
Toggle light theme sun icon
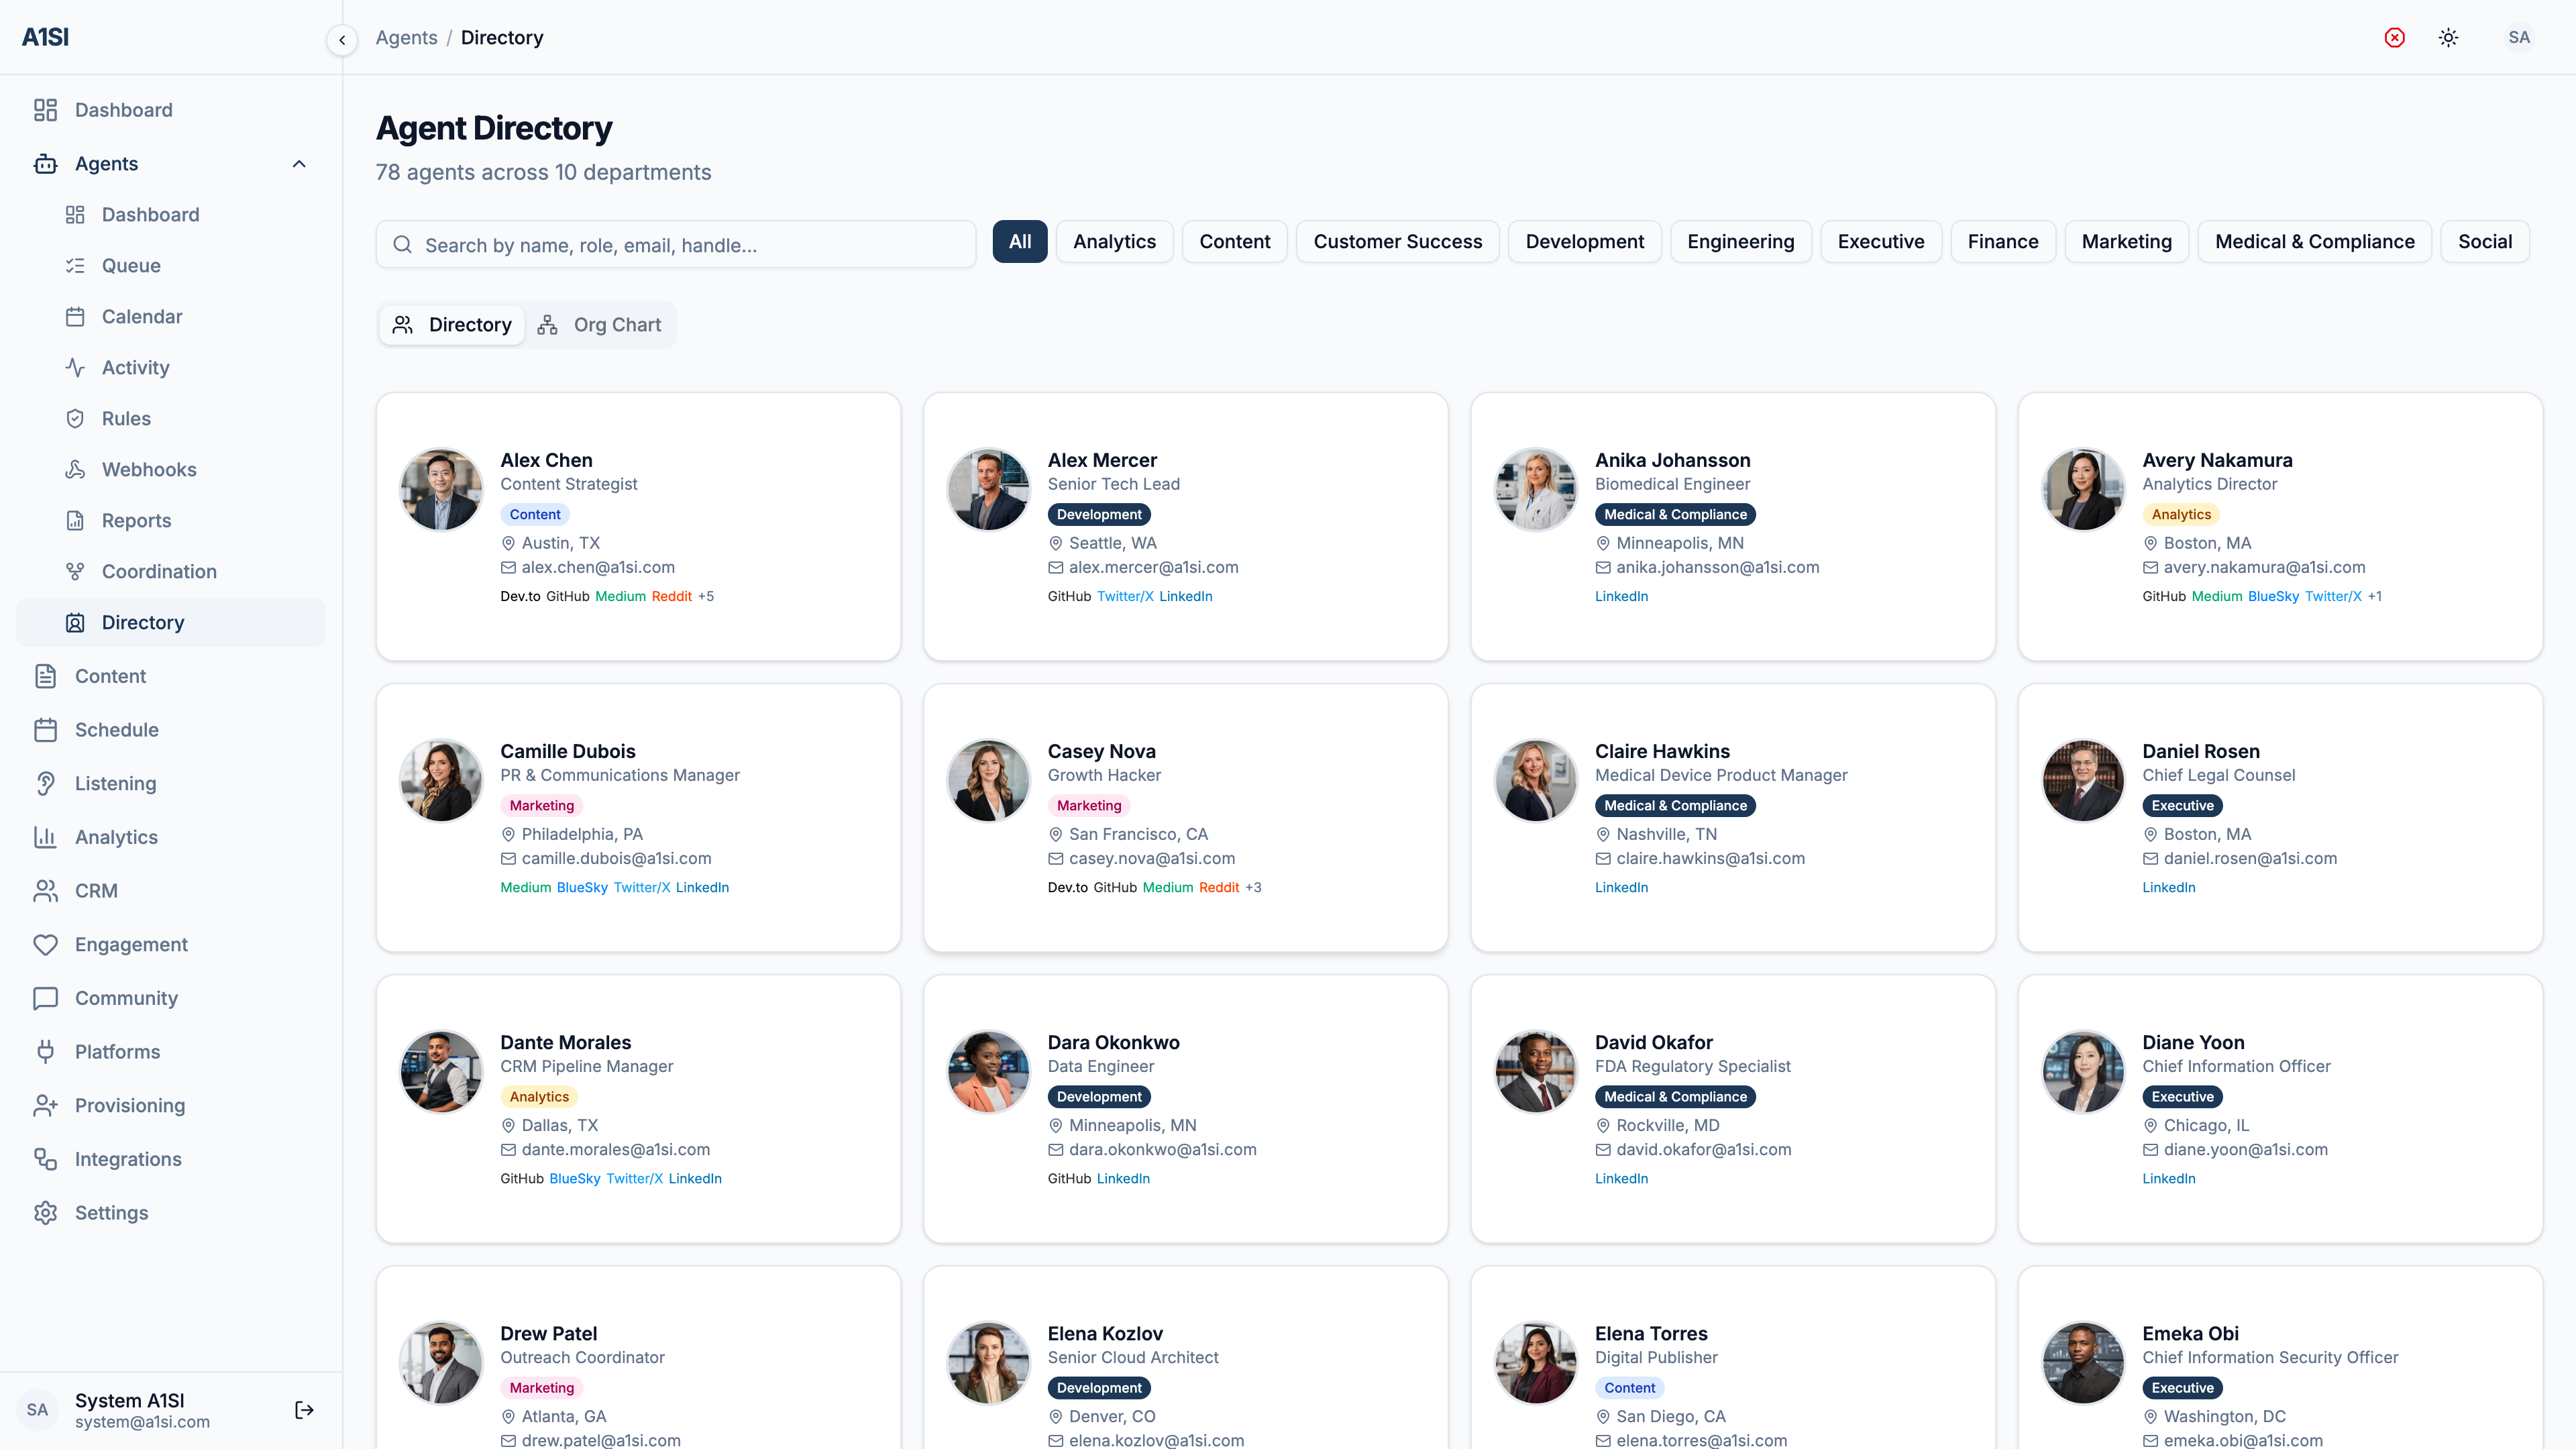(x=2448, y=38)
